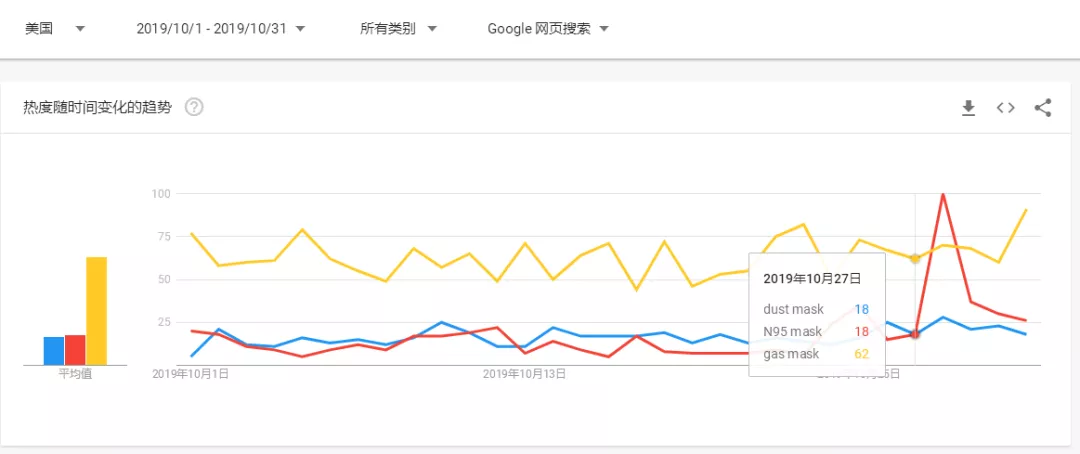
Task: Click the red data point on October 27
Action: (x=915, y=334)
